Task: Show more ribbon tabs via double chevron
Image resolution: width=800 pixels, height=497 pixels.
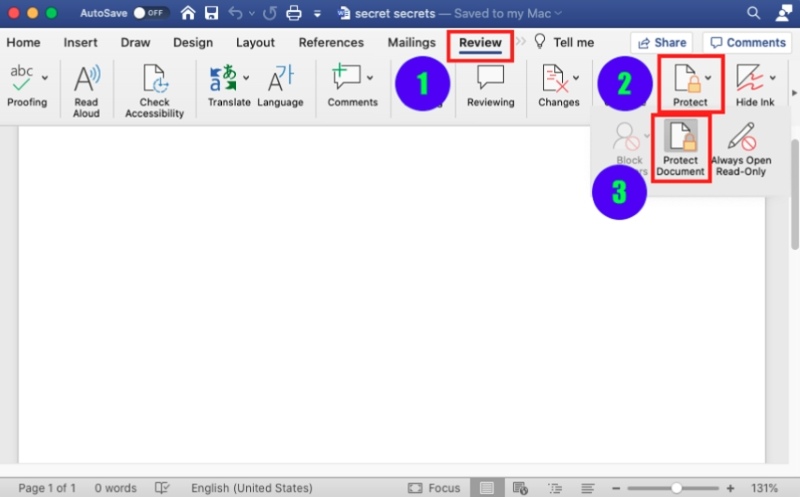Action: [x=520, y=41]
